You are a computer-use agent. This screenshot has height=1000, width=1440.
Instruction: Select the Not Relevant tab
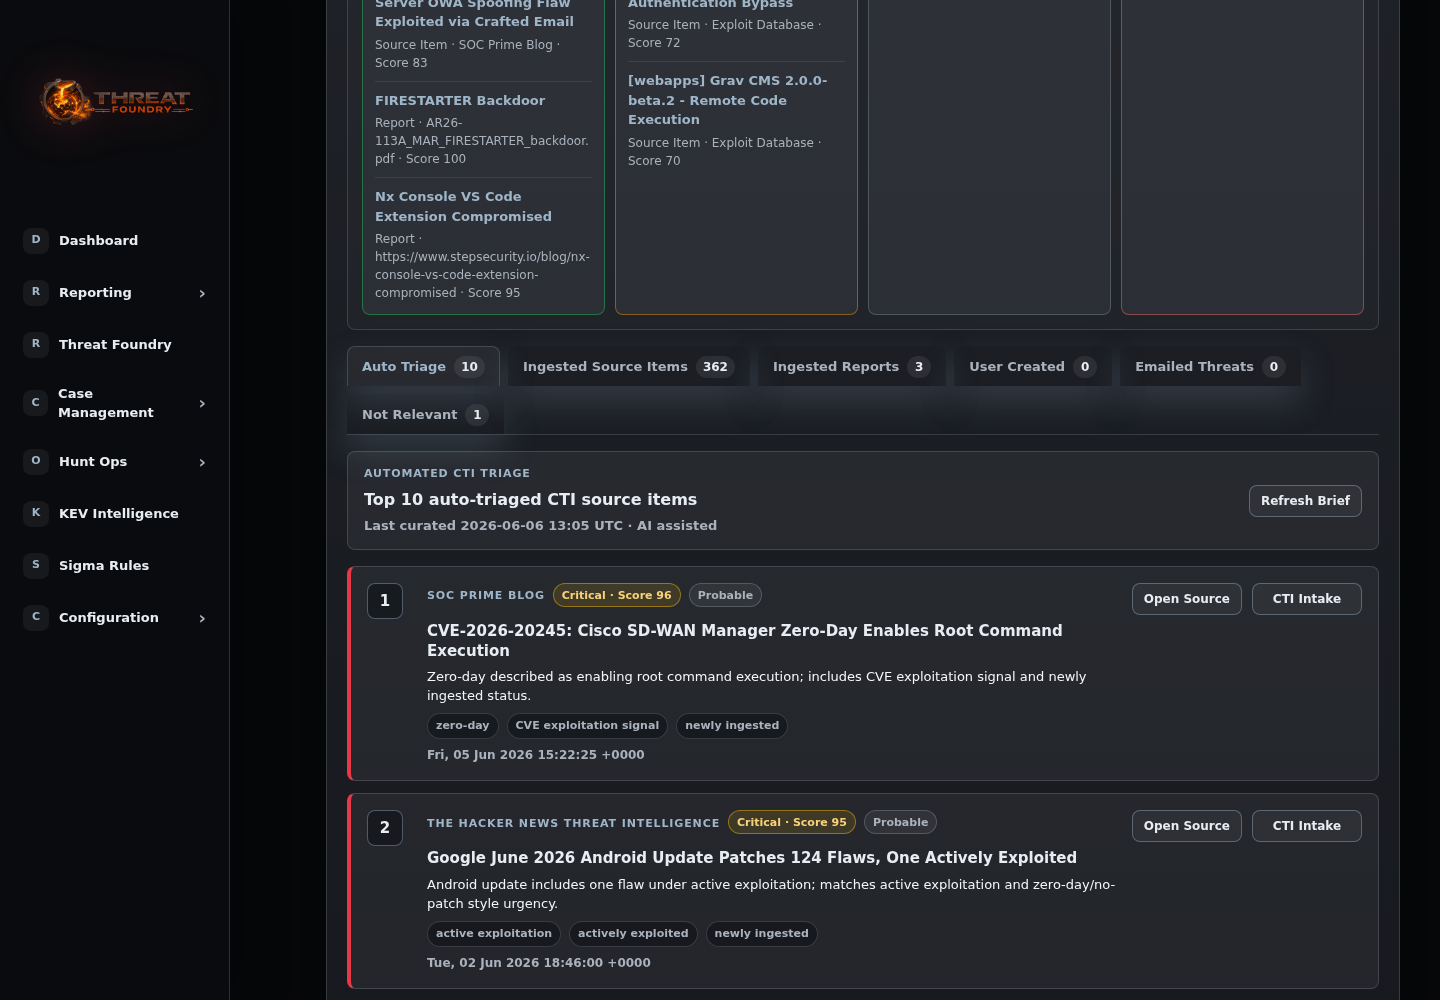click(425, 414)
